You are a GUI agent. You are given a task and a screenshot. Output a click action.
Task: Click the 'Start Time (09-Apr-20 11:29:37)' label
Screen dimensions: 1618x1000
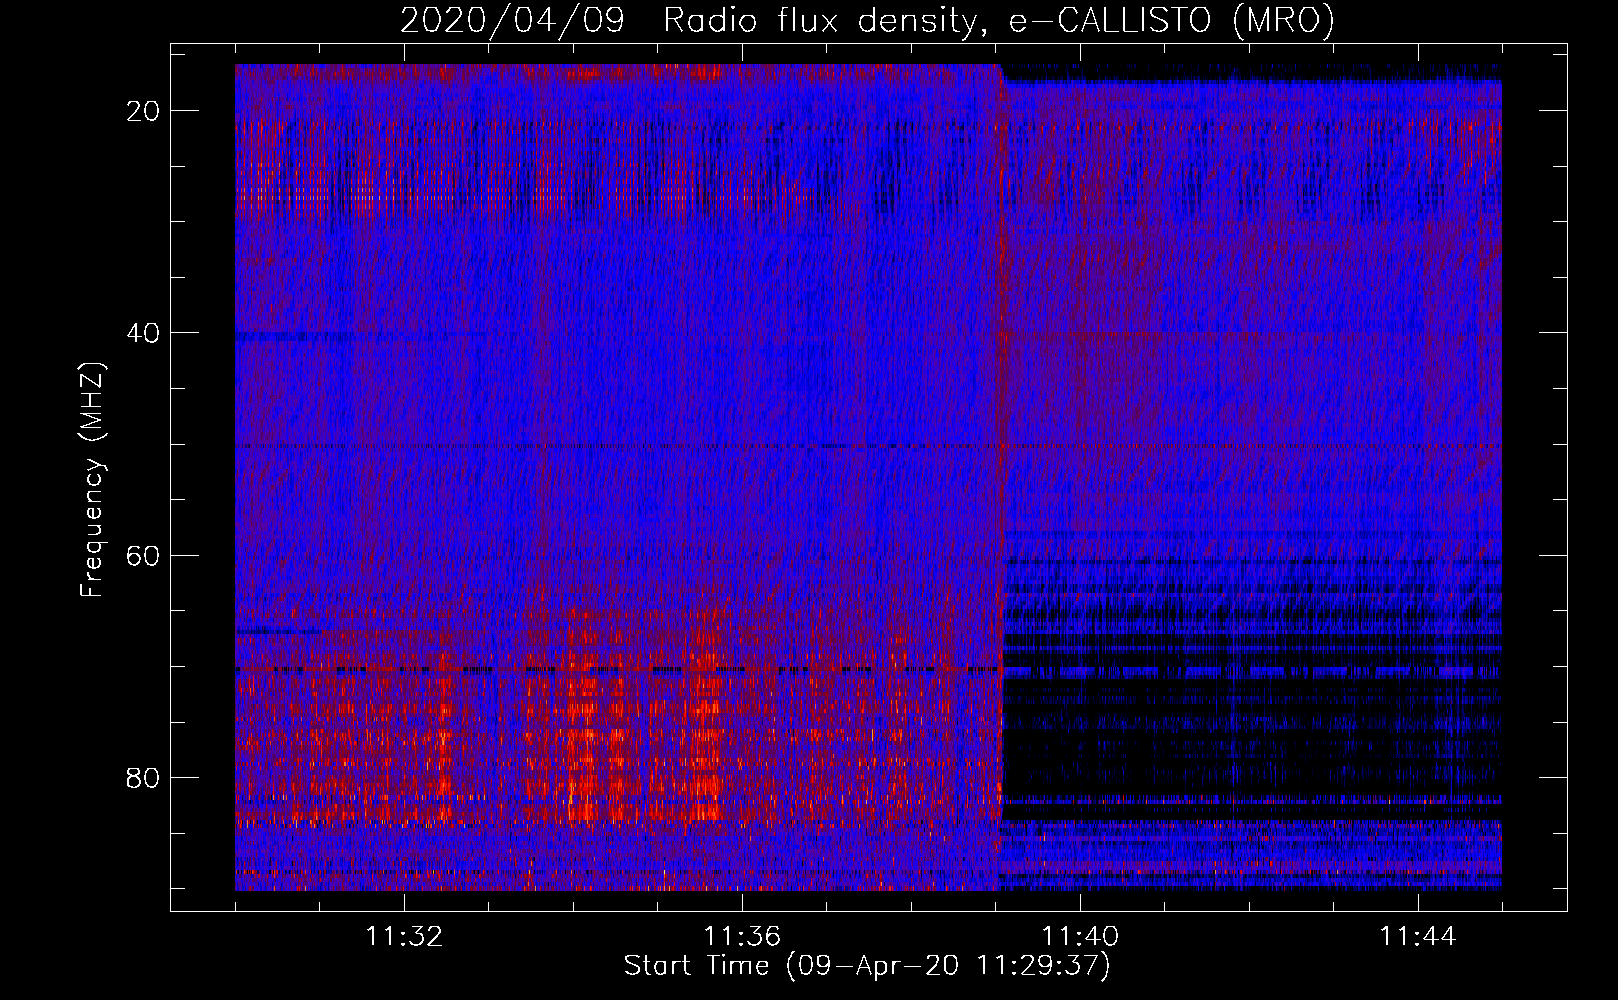[867, 966]
